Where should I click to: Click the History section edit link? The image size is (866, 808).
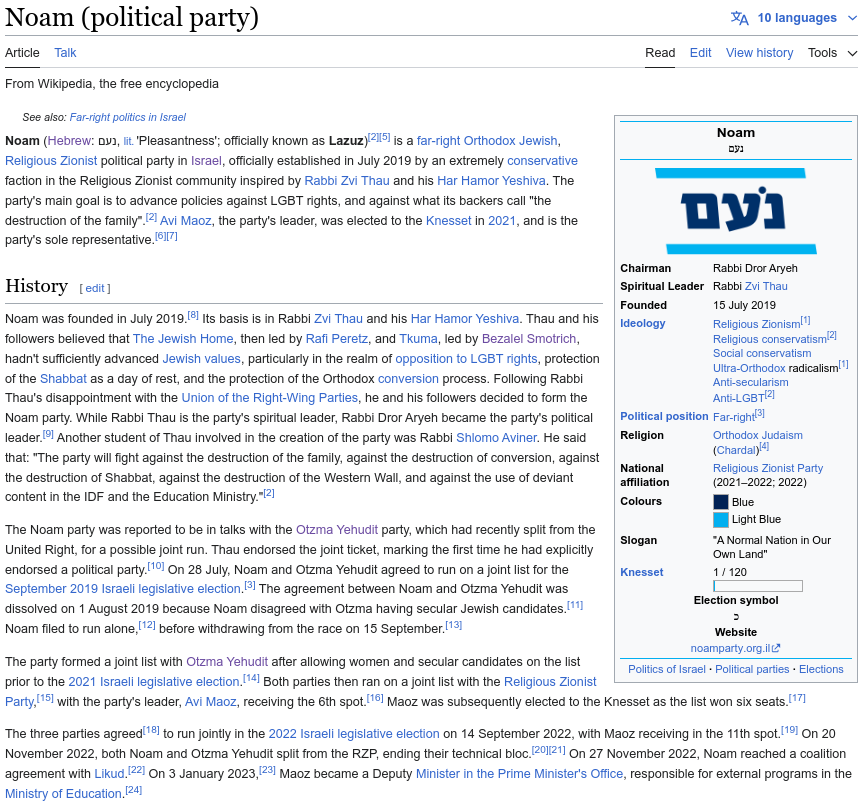(x=95, y=288)
